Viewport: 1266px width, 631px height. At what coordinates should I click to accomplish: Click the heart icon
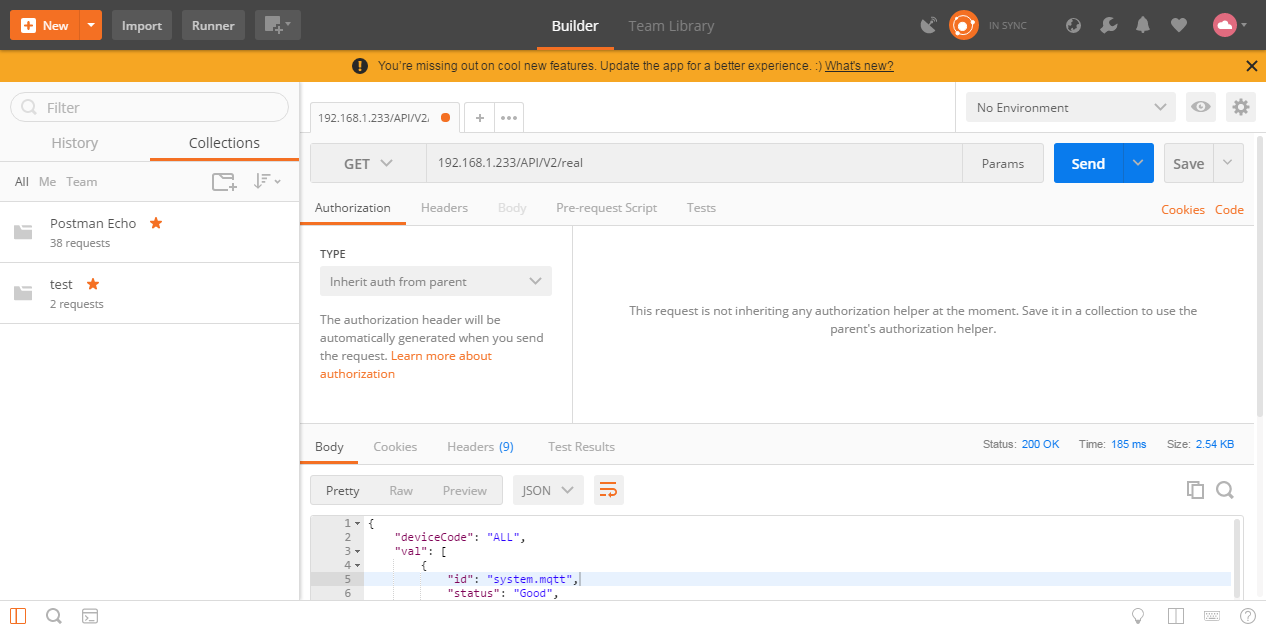(1178, 25)
